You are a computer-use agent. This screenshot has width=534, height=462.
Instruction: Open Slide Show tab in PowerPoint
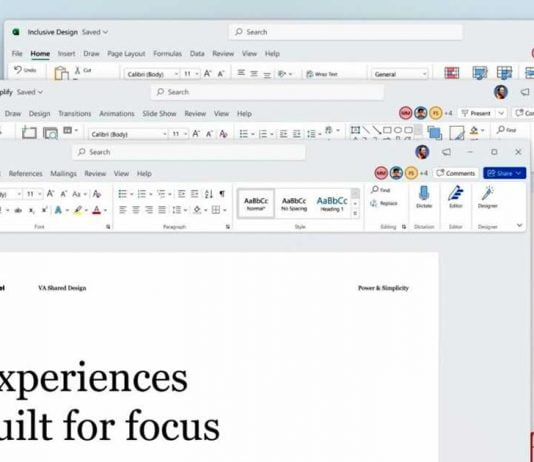159,113
